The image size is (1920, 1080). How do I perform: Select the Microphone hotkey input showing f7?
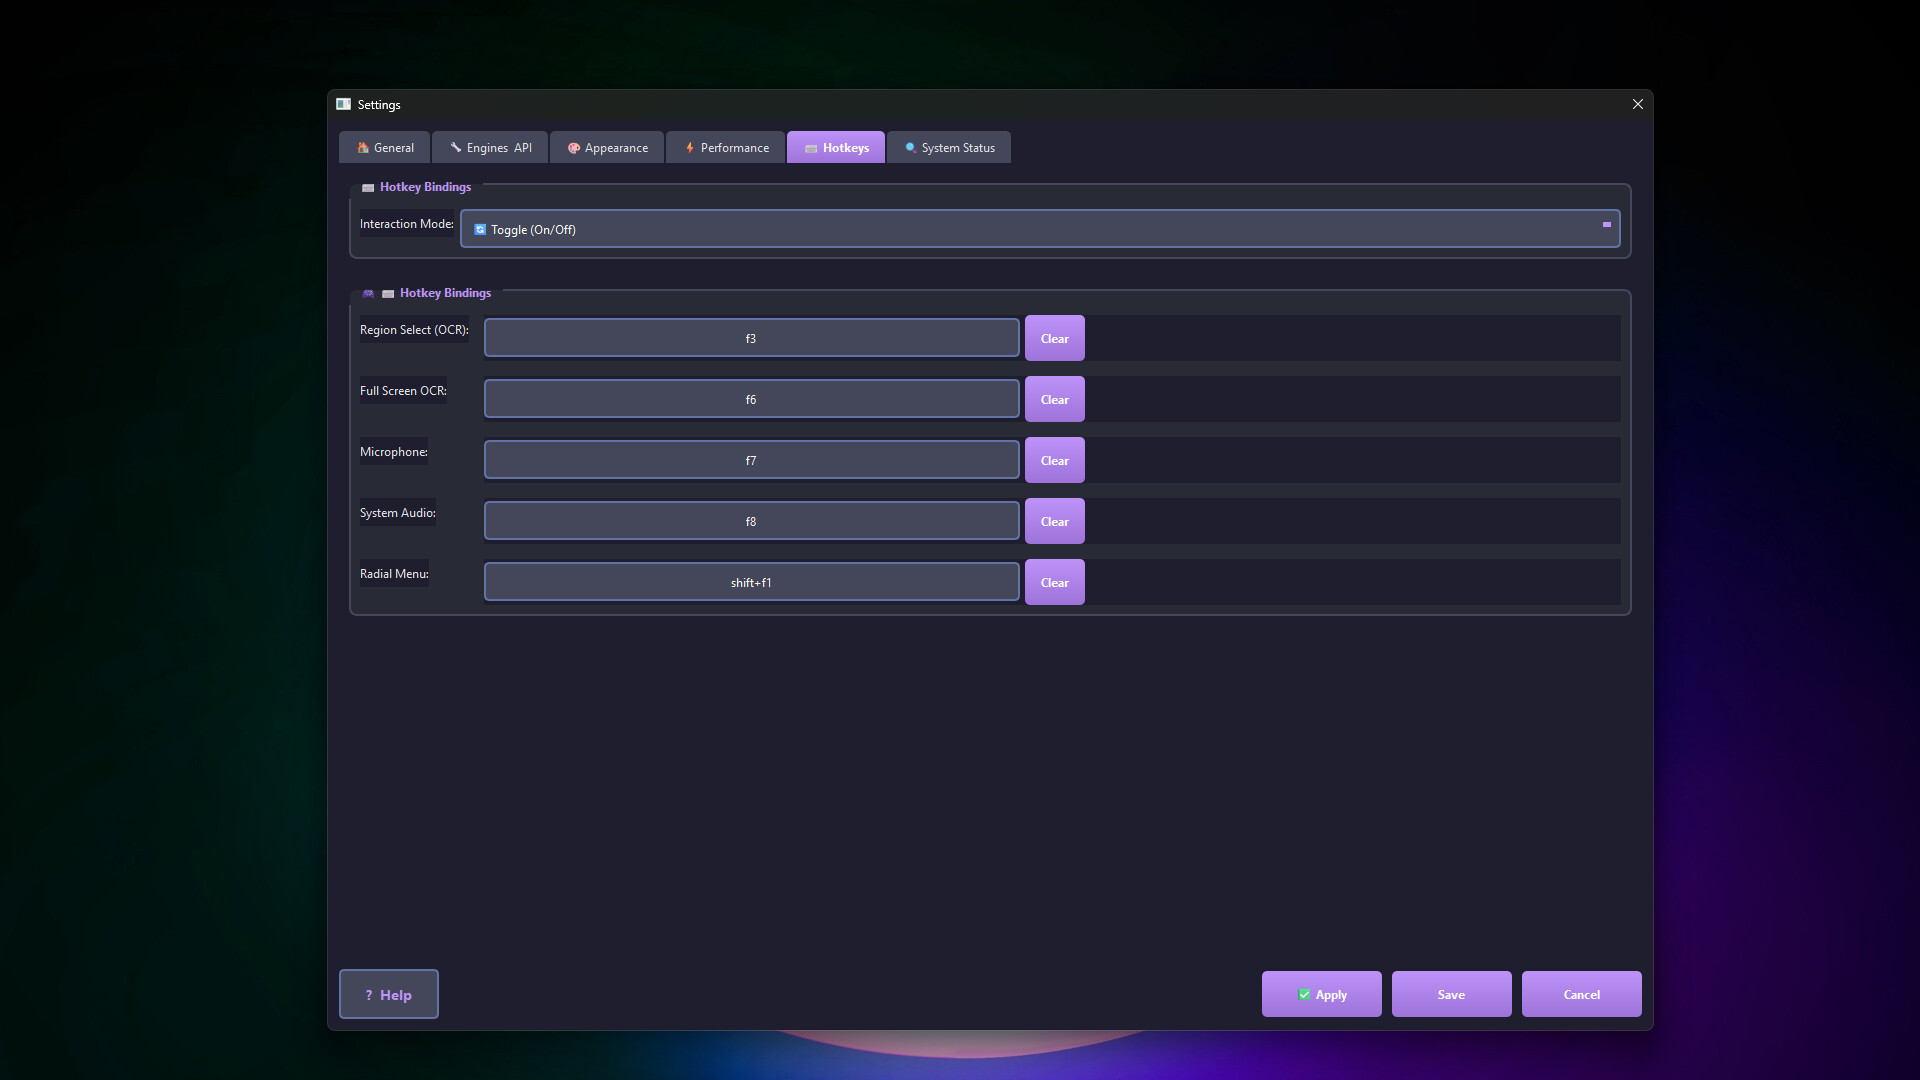tap(750, 459)
